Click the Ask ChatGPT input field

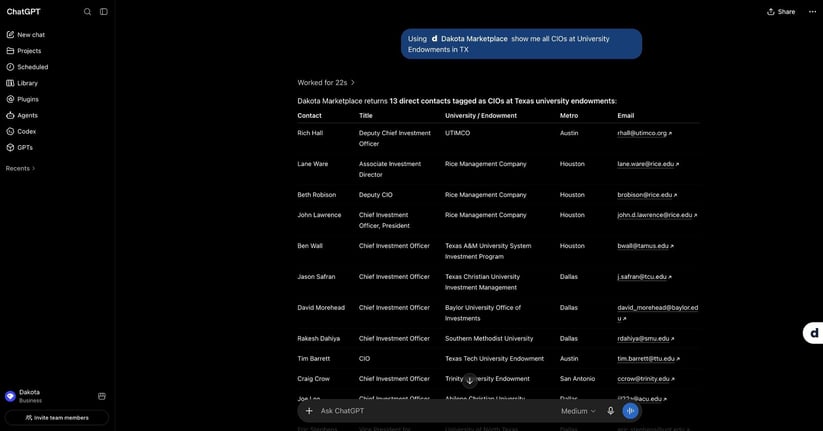coord(436,411)
